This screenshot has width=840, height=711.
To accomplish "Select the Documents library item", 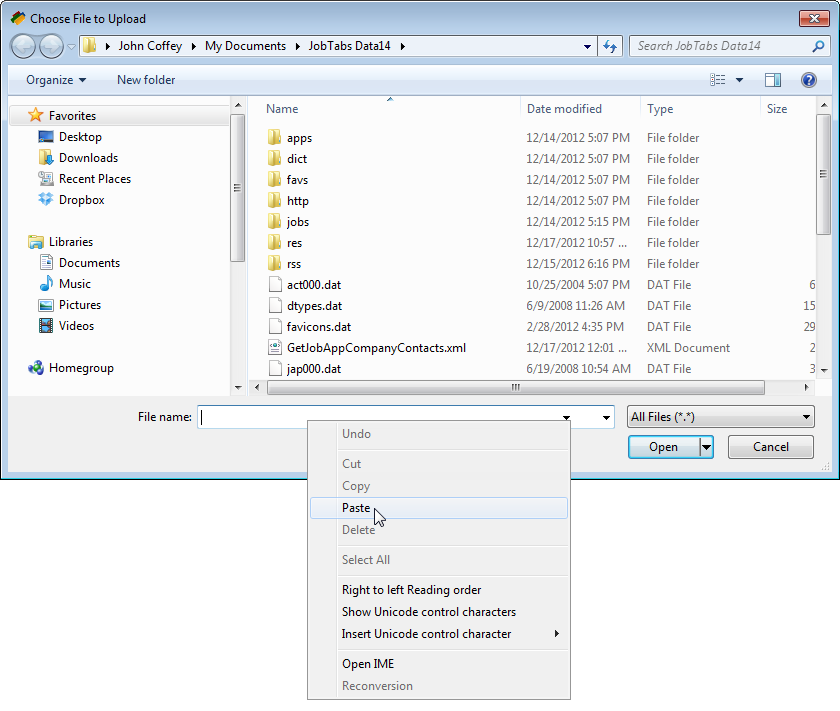I will pos(89,263).
